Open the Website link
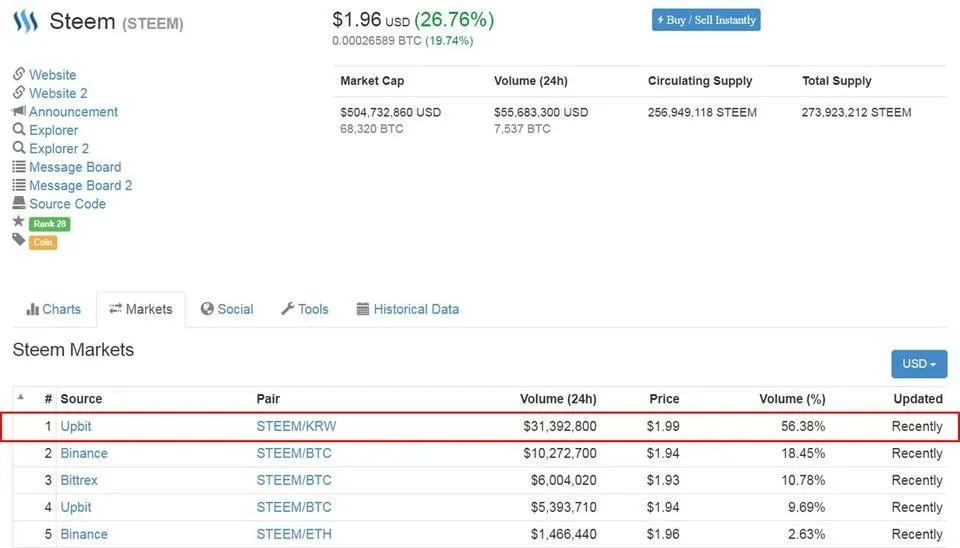The width and height of the screenshot is (960, 548). pos(53,75)
